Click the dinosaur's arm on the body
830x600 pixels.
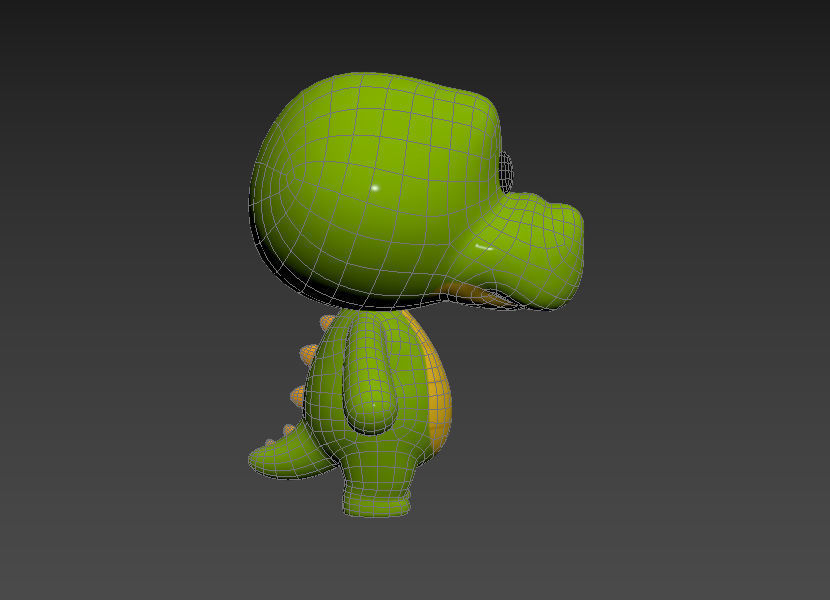tap(371, 374)
